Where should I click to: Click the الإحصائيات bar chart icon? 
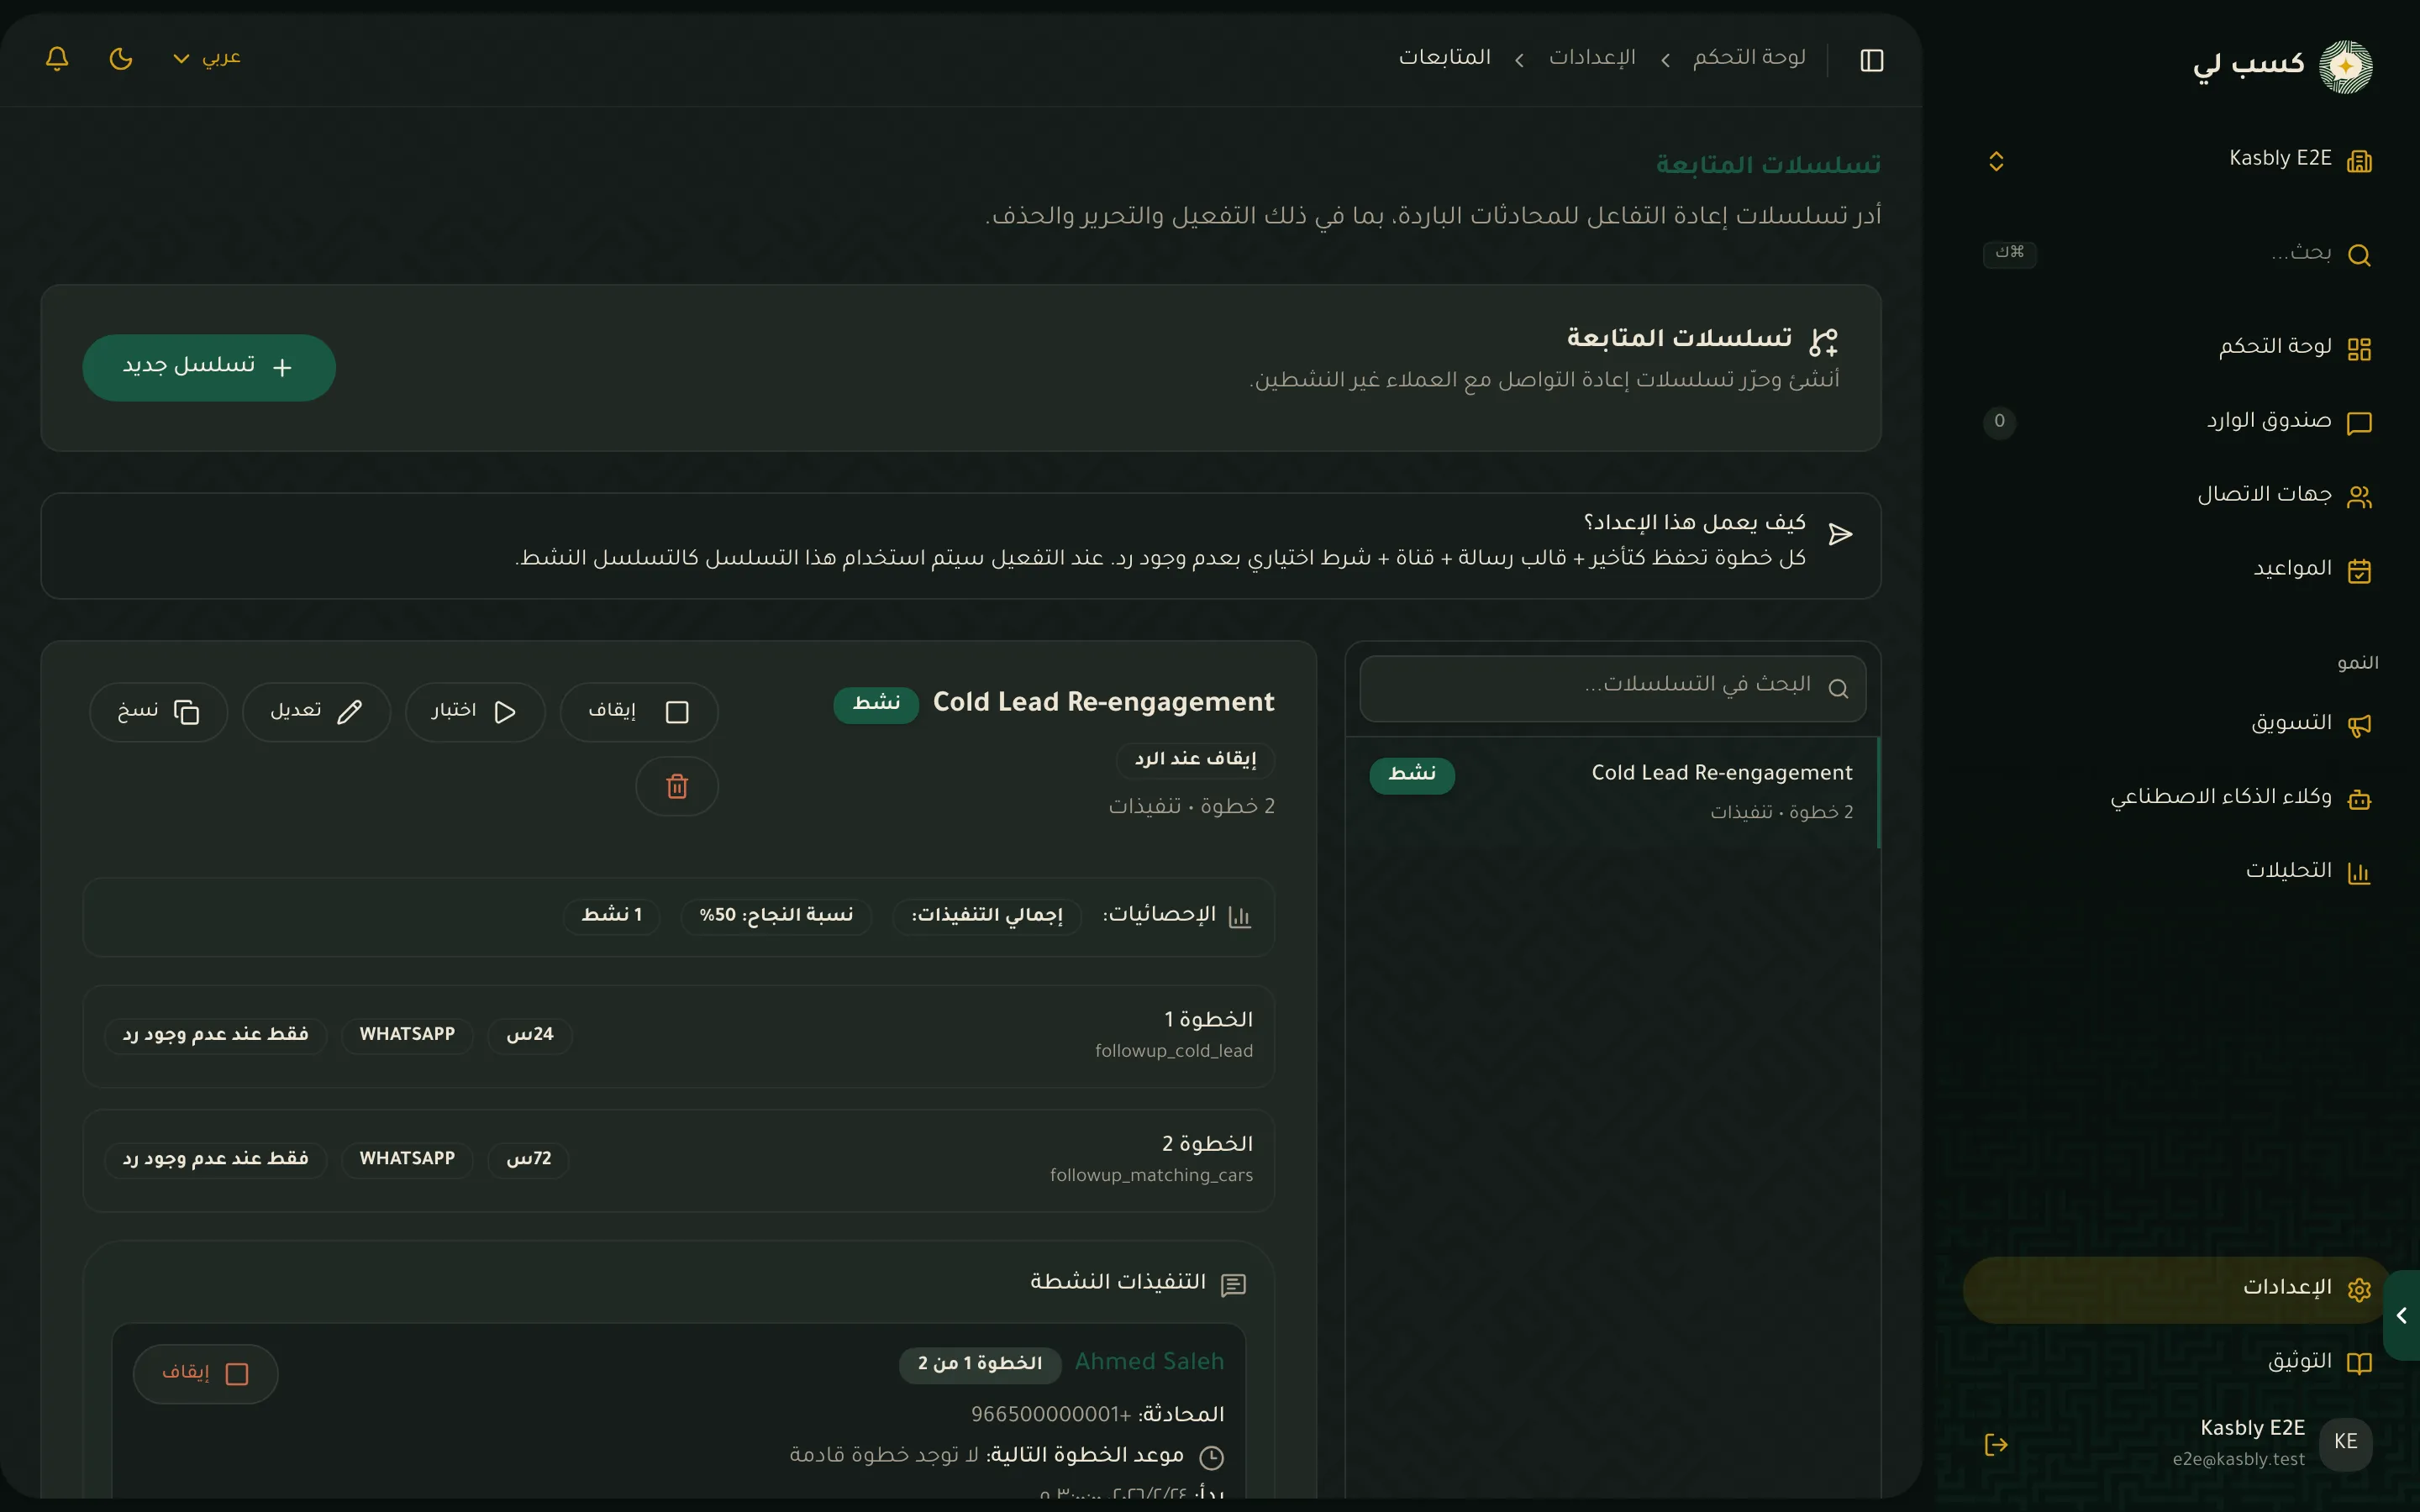(x=1239, y=916)
